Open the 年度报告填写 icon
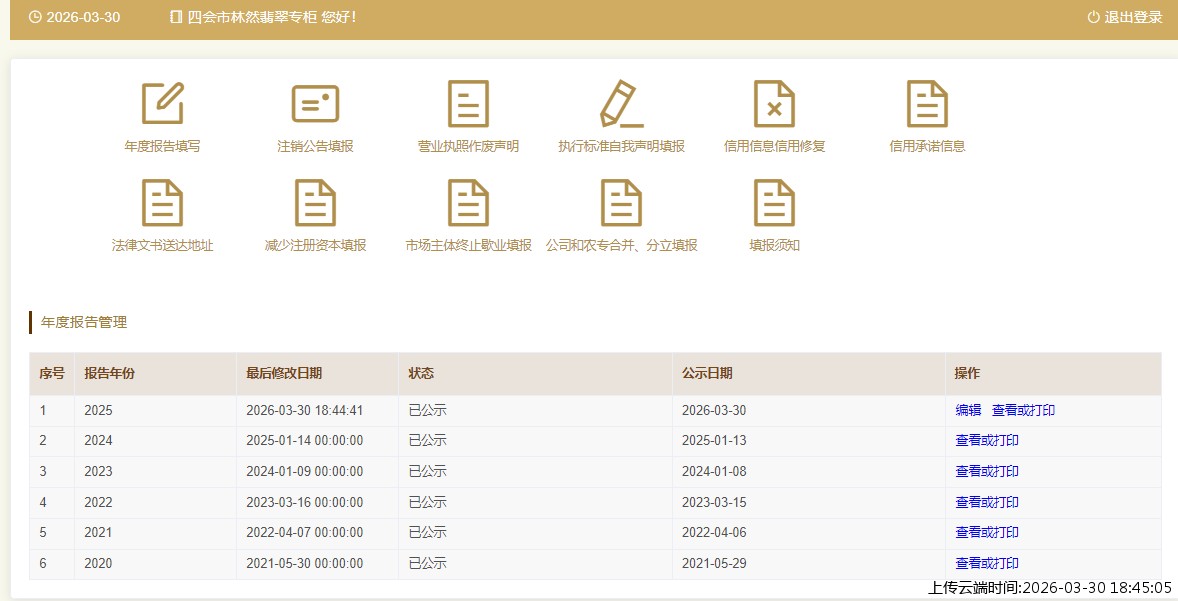 (x=162, y=104)
